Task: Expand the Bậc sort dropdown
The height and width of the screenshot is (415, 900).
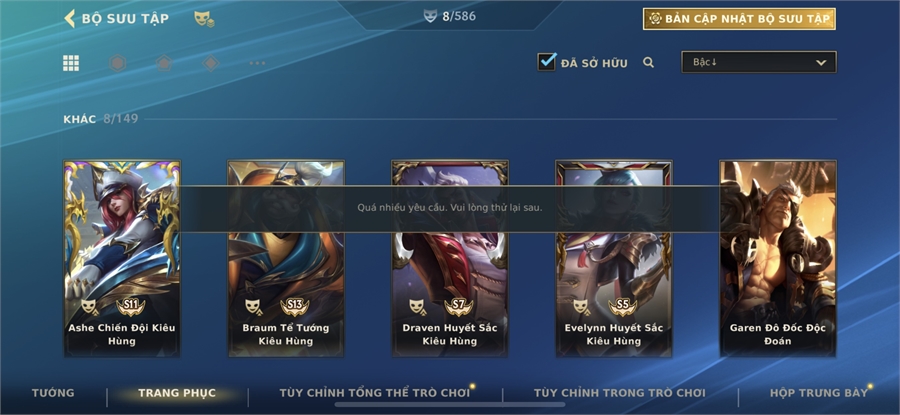Action: pos(759,62)
